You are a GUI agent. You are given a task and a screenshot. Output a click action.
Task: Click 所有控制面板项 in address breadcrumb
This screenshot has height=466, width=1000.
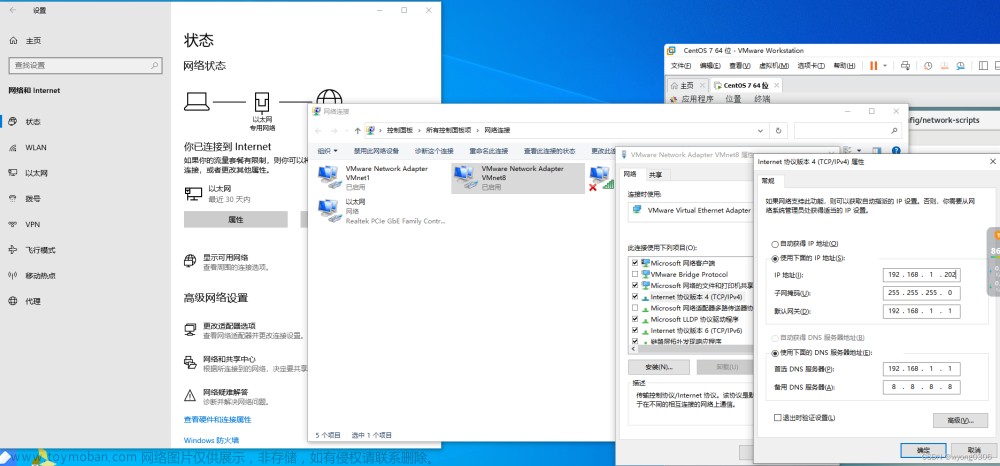tap(448, 130)
